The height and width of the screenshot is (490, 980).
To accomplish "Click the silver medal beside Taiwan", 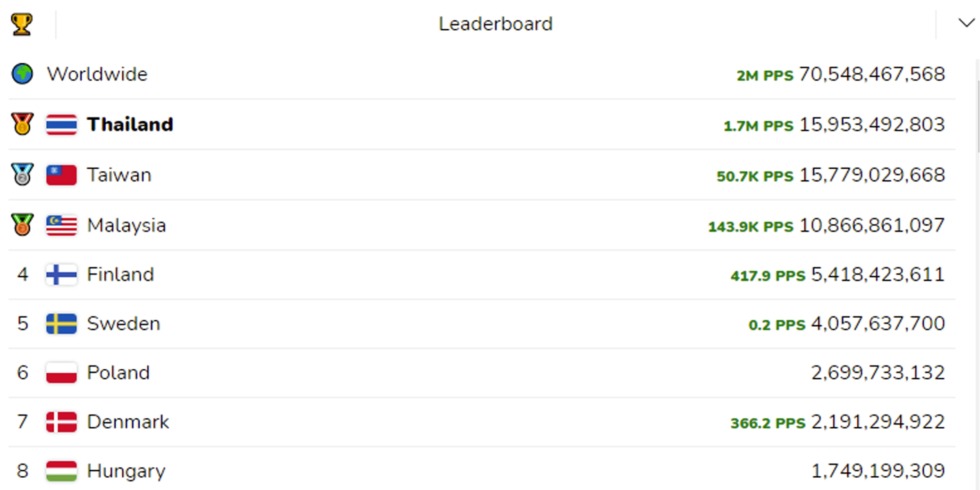I will [x=22, y=174].
